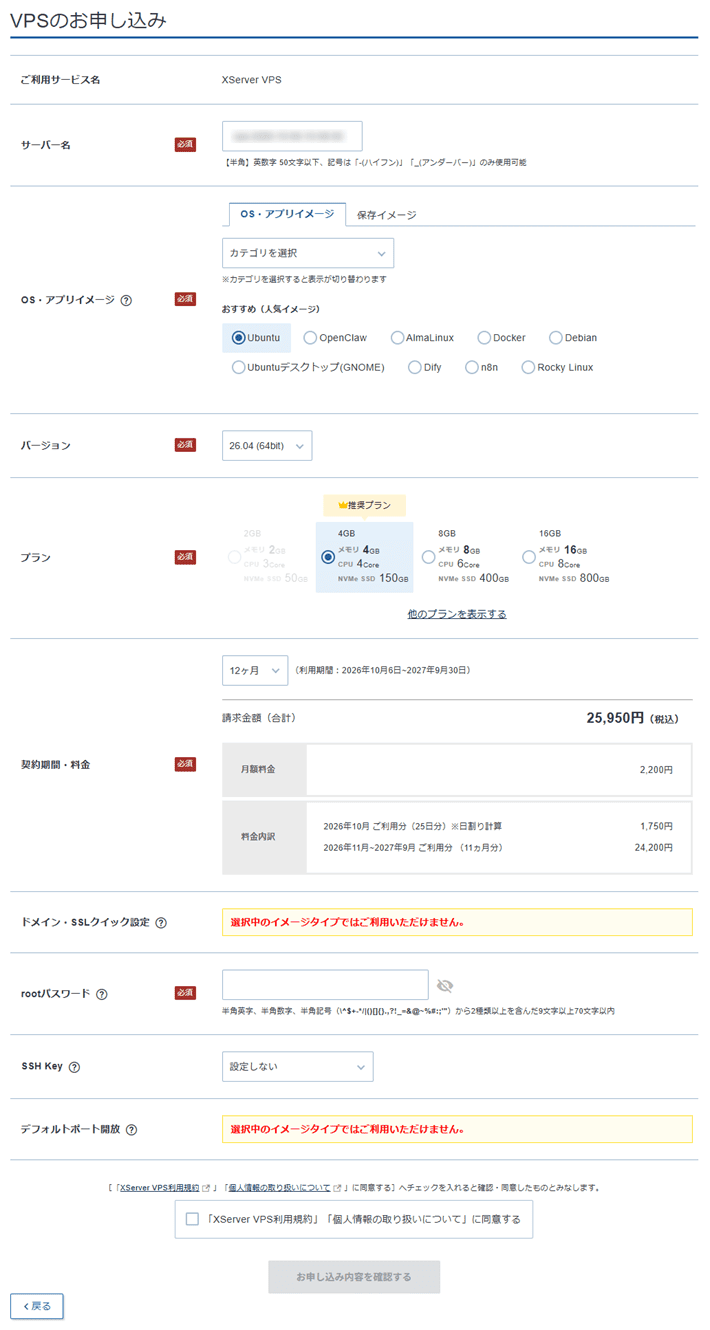Click the 24,200円 charge value
This screenshot has height=1330, width=710.
[654, 848]
